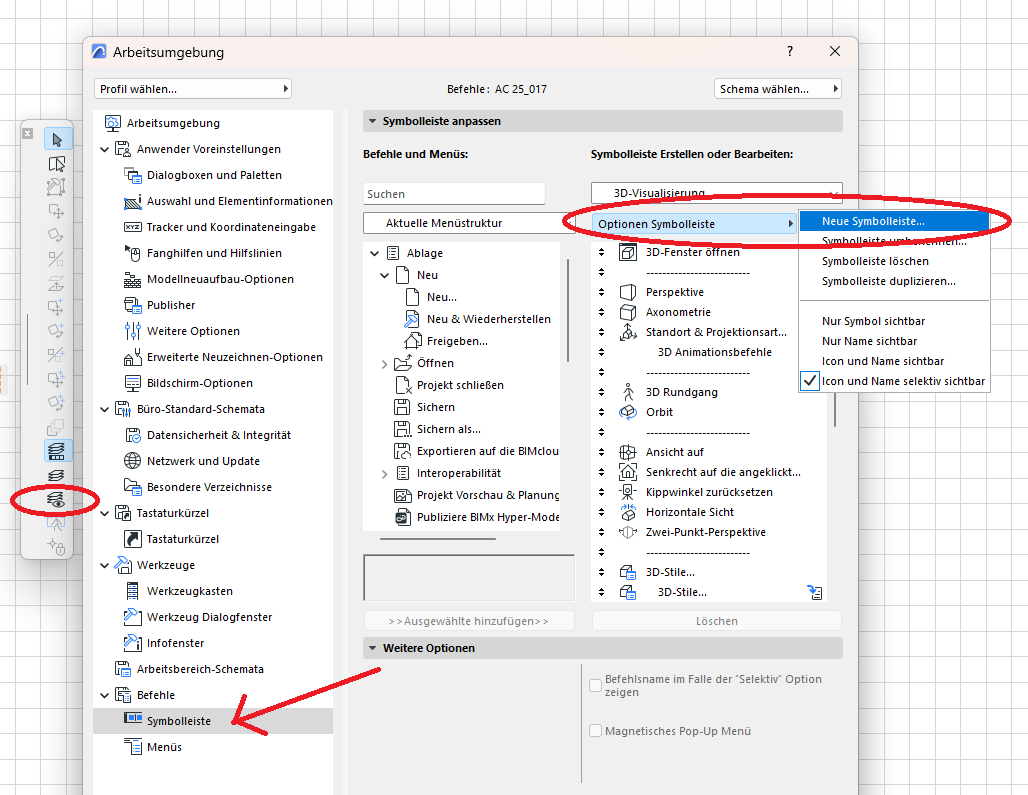This screenshot has height=795, width=1028.
Task: Expand the Öffnen menu node
Action: click(x=385, y=364)
